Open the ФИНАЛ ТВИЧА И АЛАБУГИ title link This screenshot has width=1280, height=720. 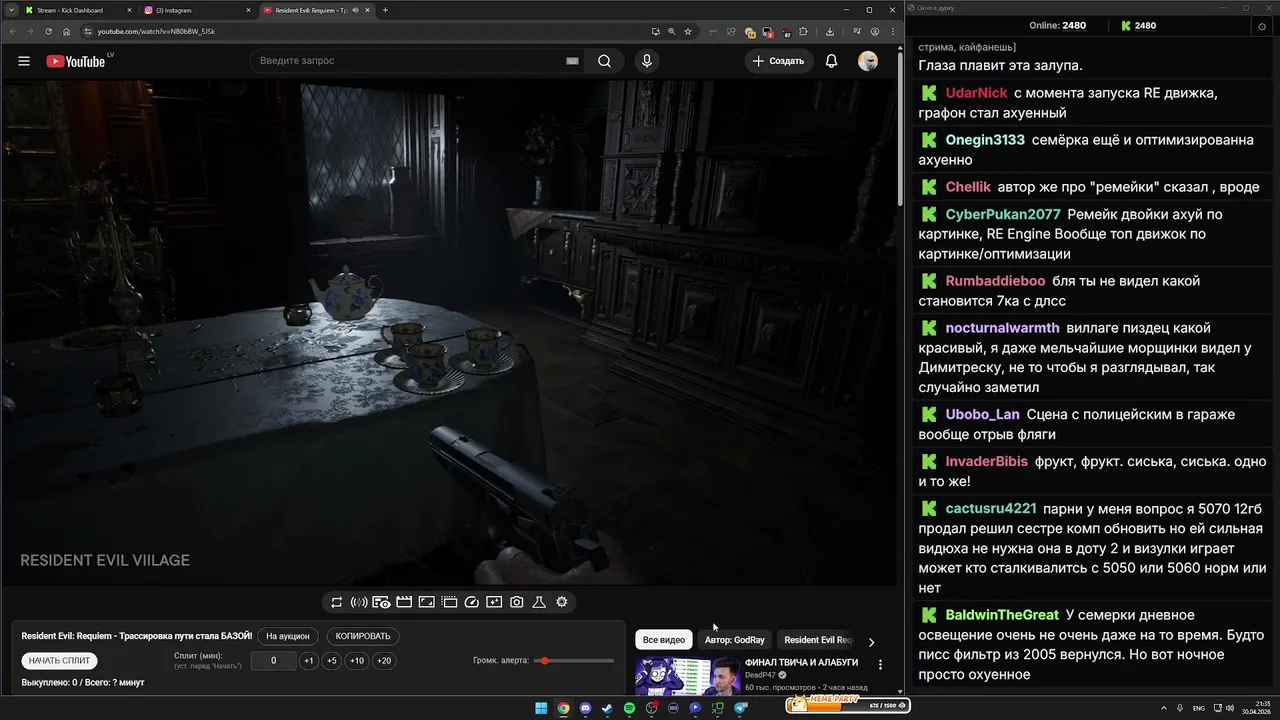[801, 663]
